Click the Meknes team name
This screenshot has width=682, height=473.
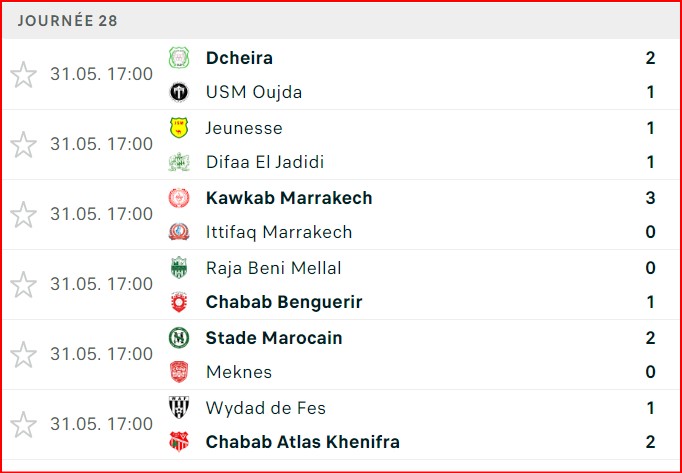[238, 372]
